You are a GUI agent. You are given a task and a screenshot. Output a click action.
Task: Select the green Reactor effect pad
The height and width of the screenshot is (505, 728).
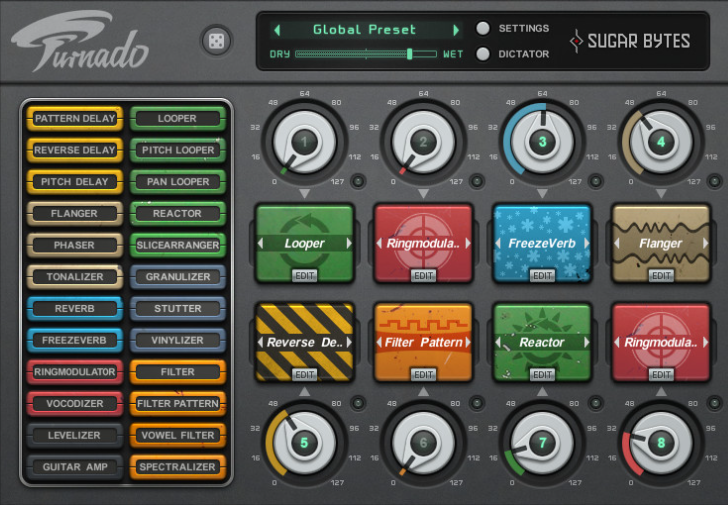[x=542, y=342]
